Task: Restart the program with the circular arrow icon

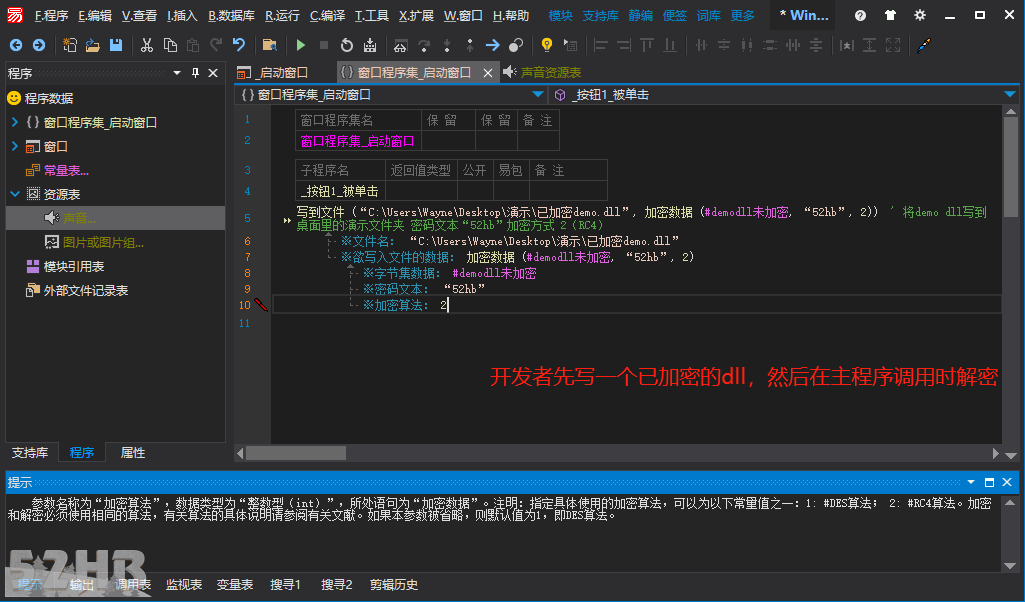Action: coord(346,45)
